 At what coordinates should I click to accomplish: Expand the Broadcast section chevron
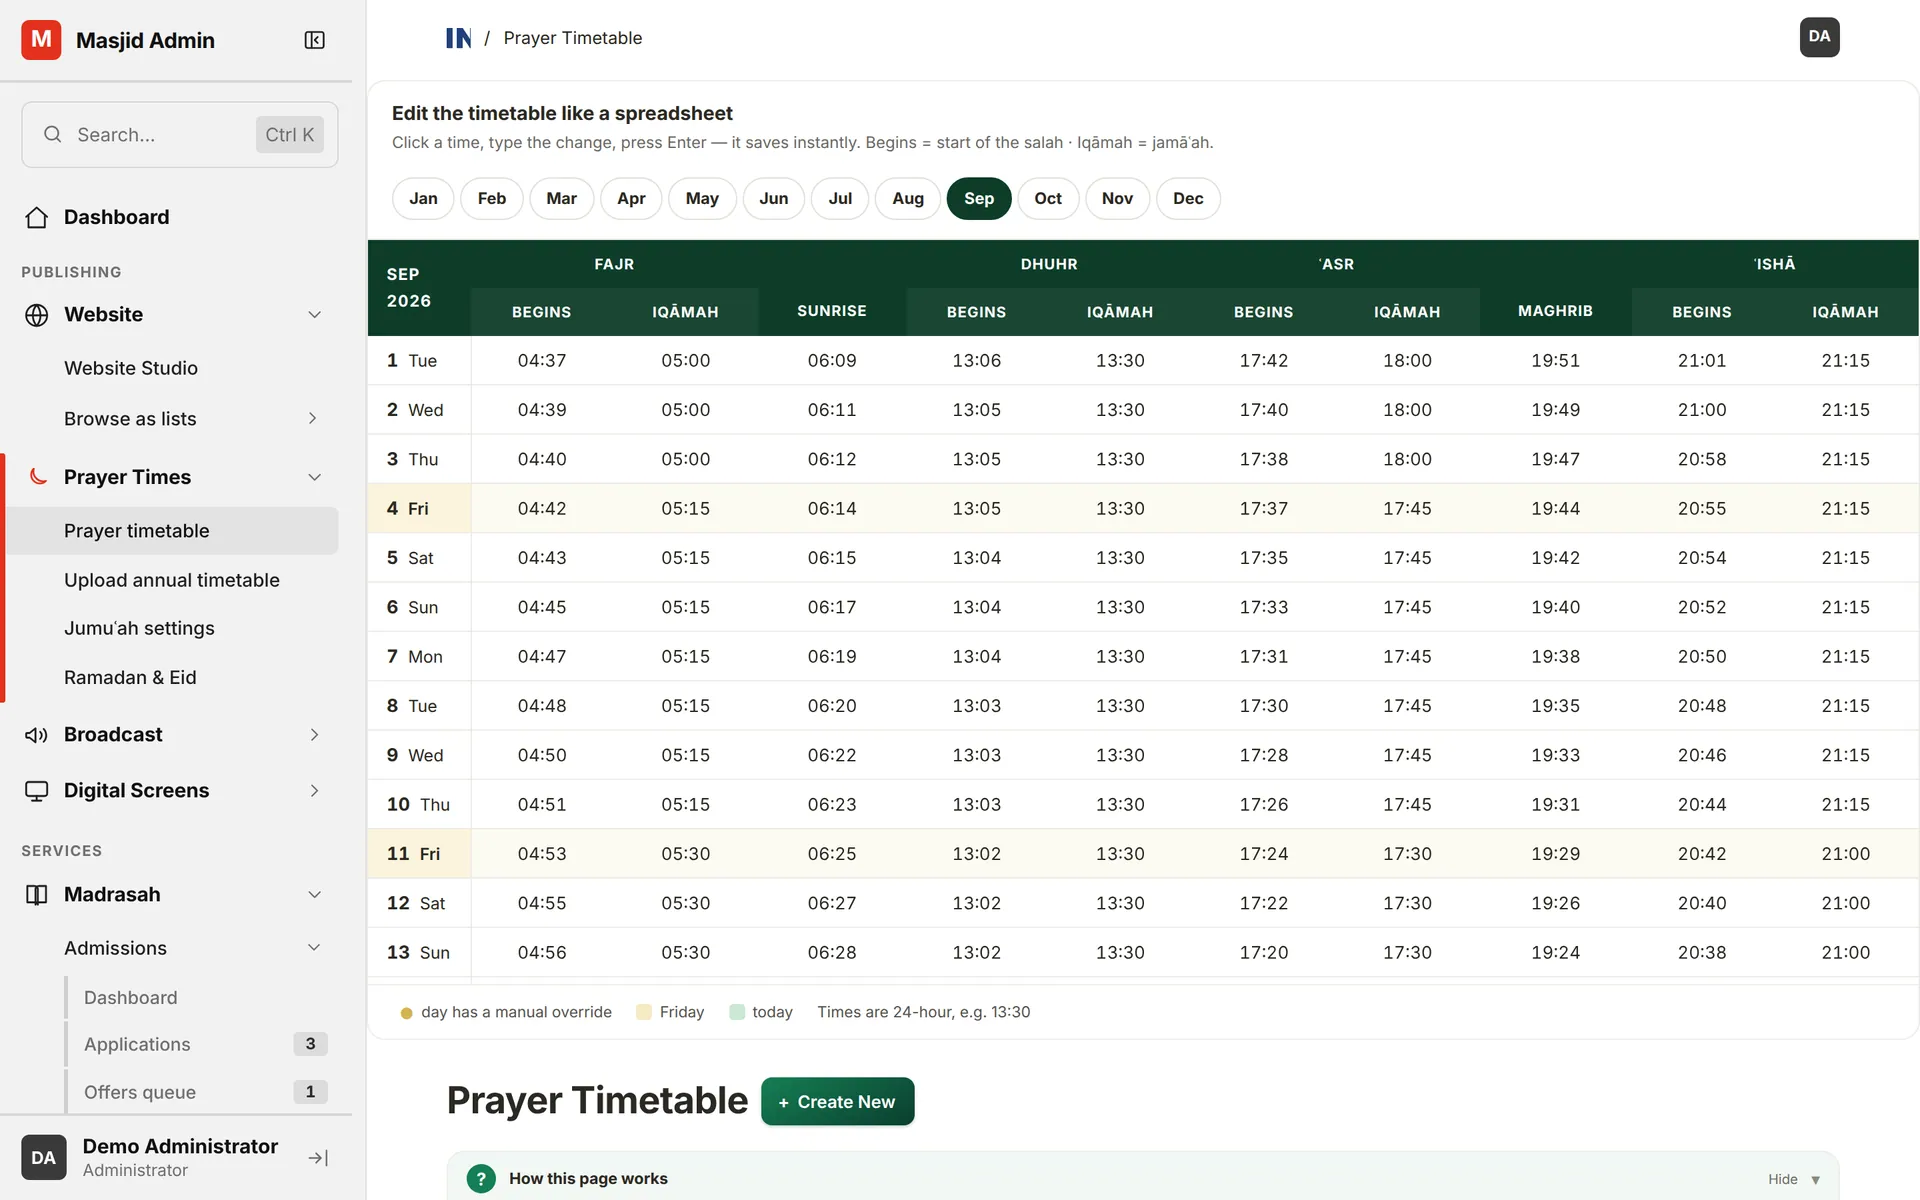(314, 735)
